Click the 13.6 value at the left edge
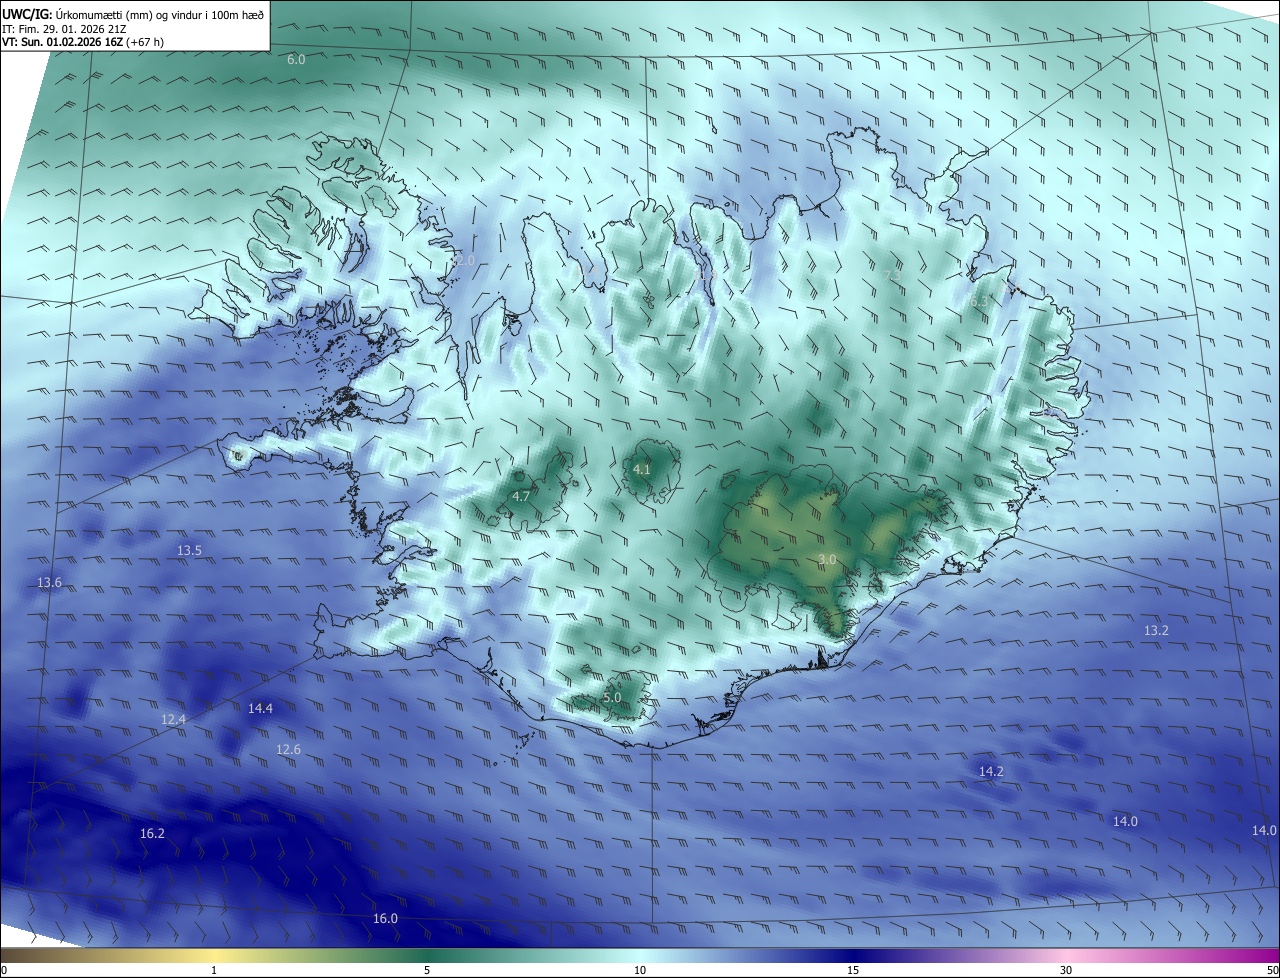1280x978 pixels. pyautogui.click(x=49, y=583)
